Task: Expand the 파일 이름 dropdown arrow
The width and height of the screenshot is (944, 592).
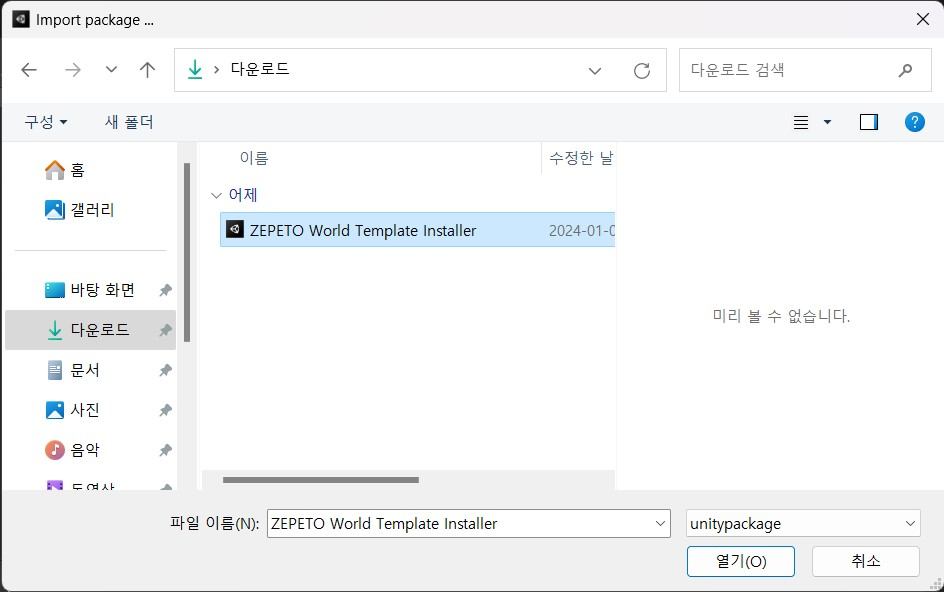Action: [660, 524]
